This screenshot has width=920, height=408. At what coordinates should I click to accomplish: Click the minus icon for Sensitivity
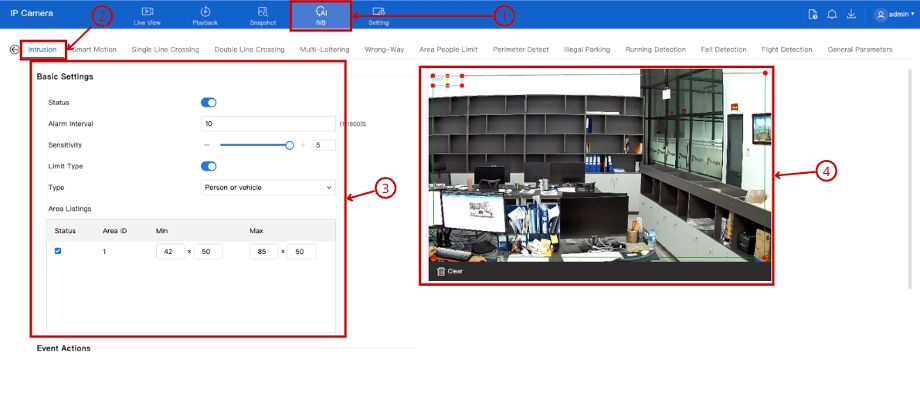tap(207, 145)
